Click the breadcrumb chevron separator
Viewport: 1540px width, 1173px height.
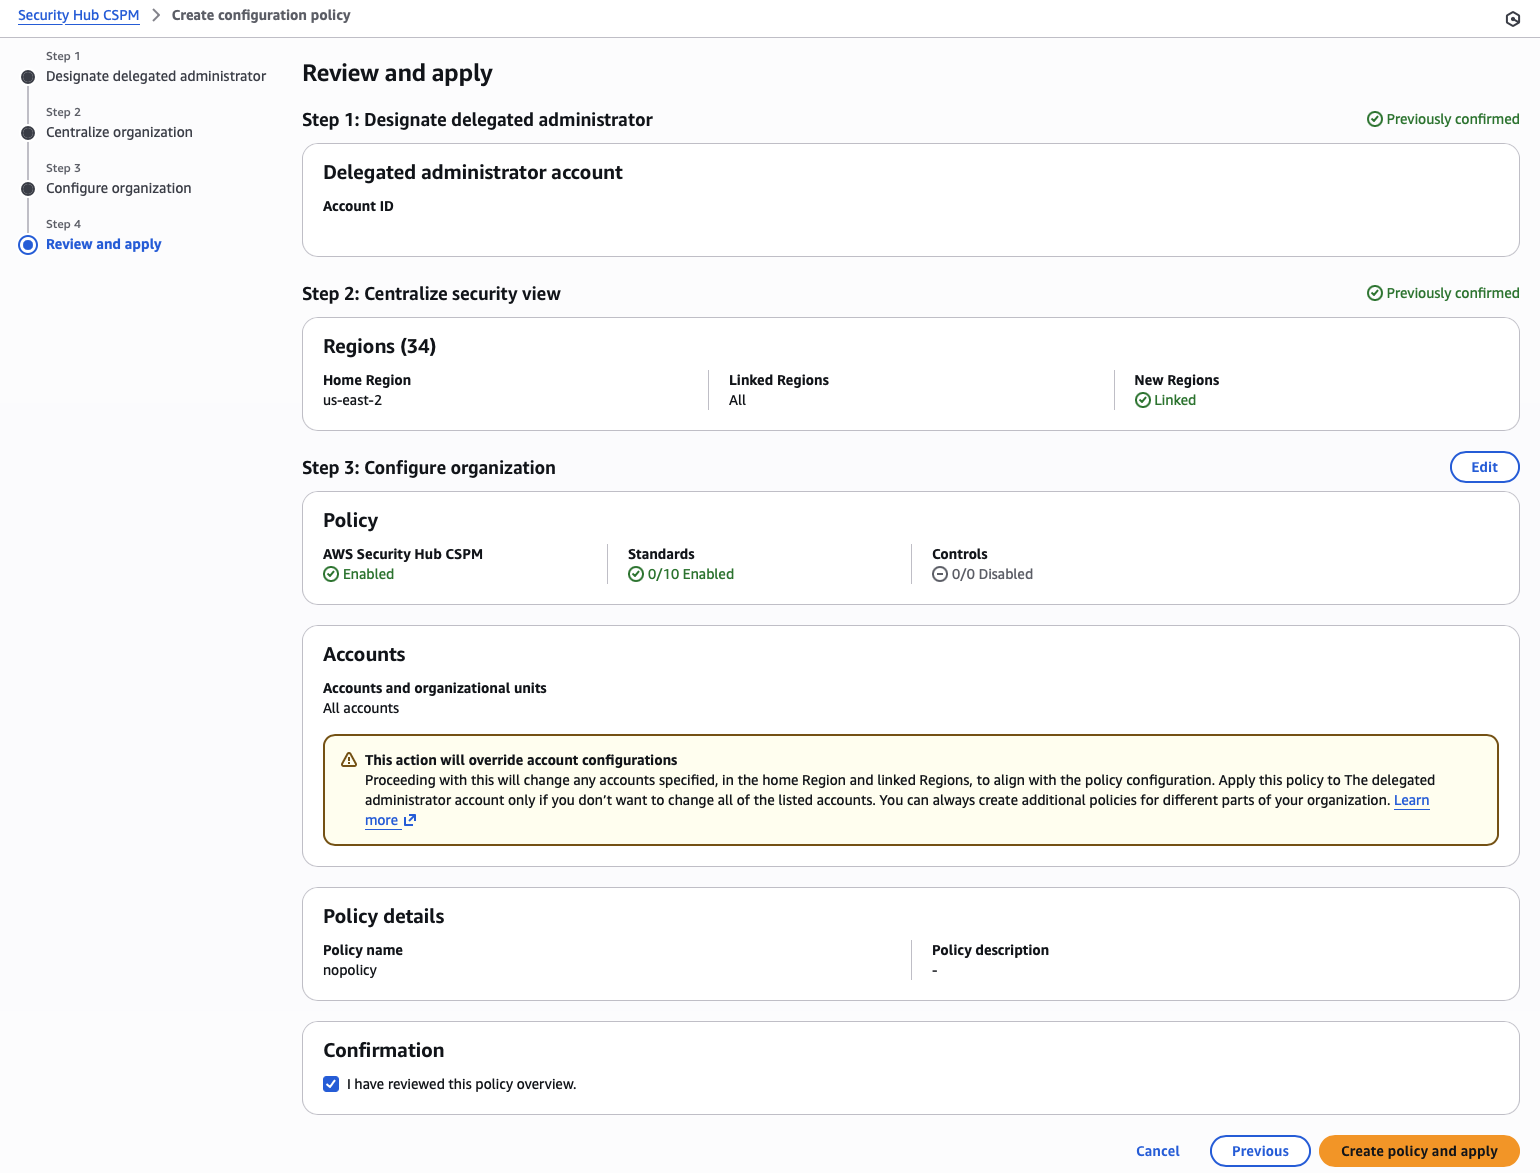156,15
